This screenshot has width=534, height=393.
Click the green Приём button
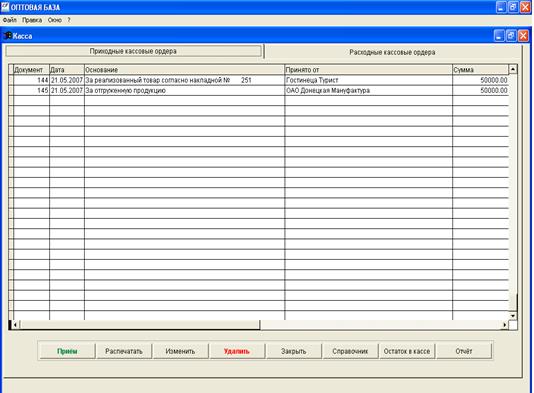coord(67,351)
